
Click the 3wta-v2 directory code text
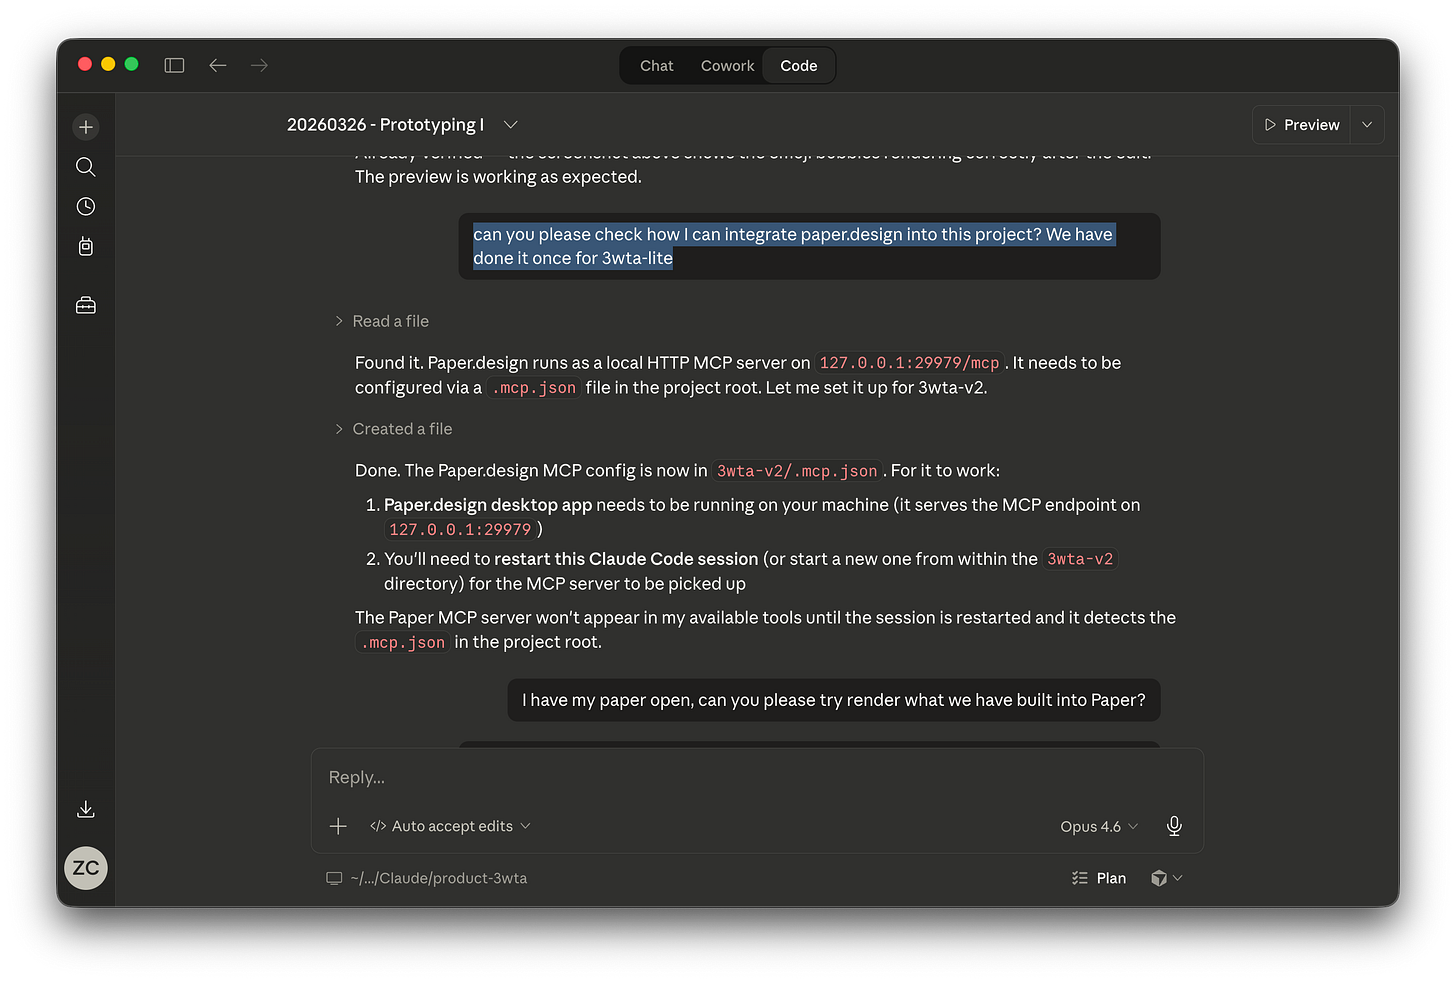(x=1080, y=559)
